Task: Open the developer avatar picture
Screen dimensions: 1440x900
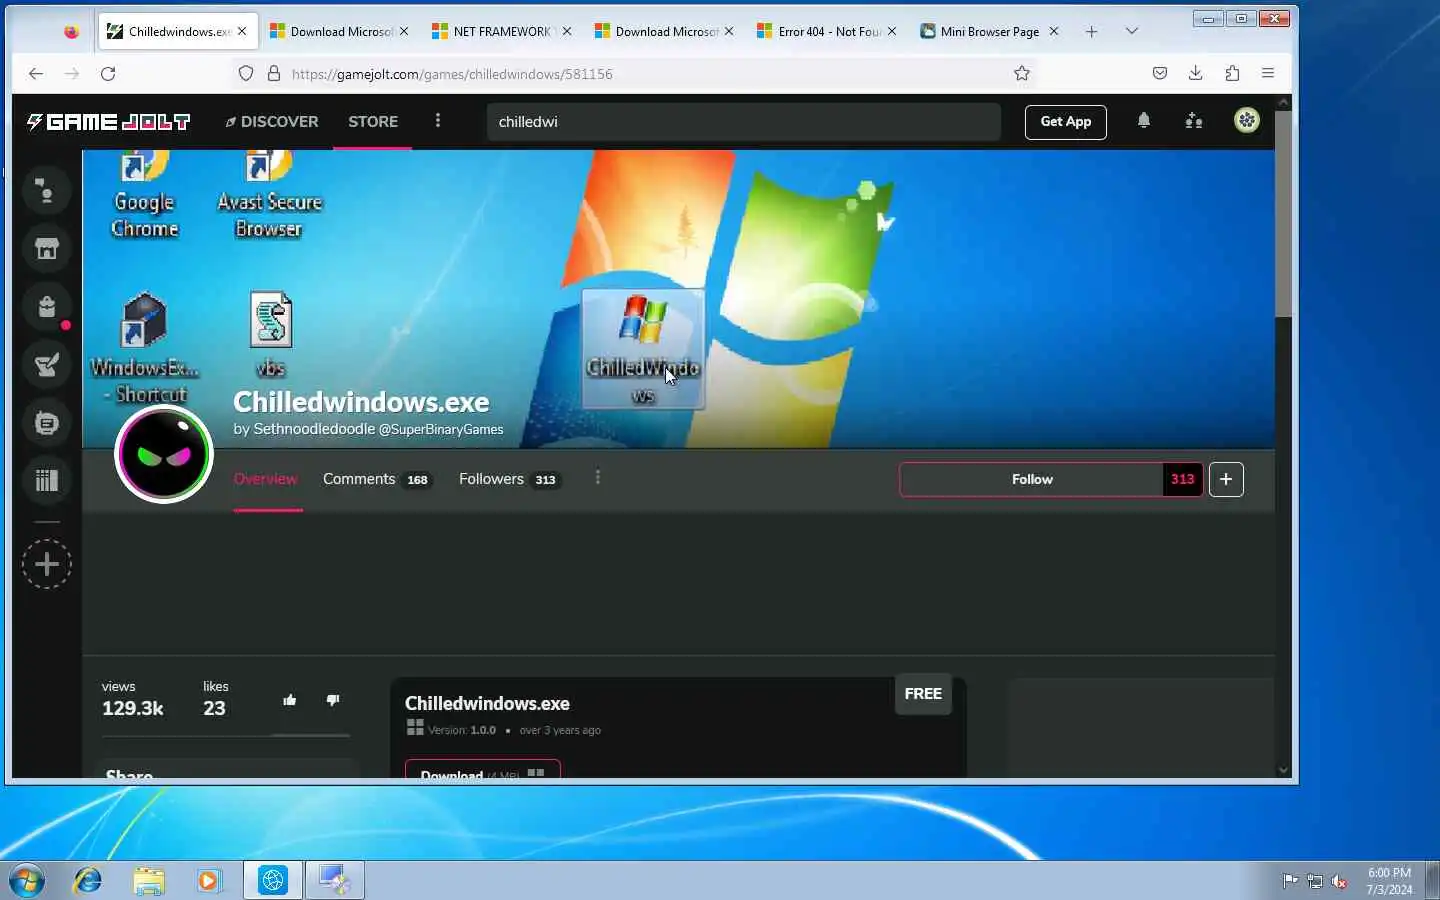Action: [x=164, y=455]
